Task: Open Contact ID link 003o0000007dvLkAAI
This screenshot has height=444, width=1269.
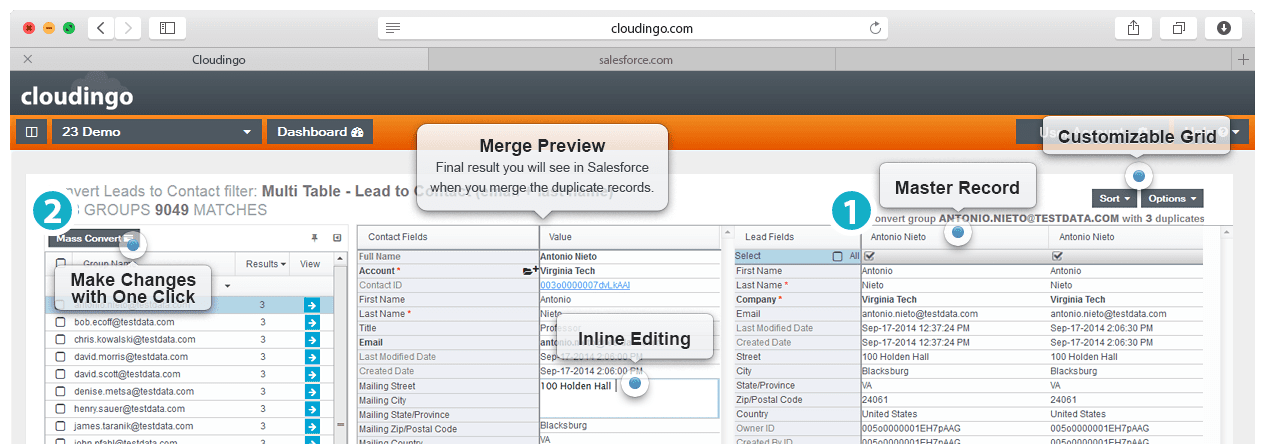Action: (x=587, y=285)
